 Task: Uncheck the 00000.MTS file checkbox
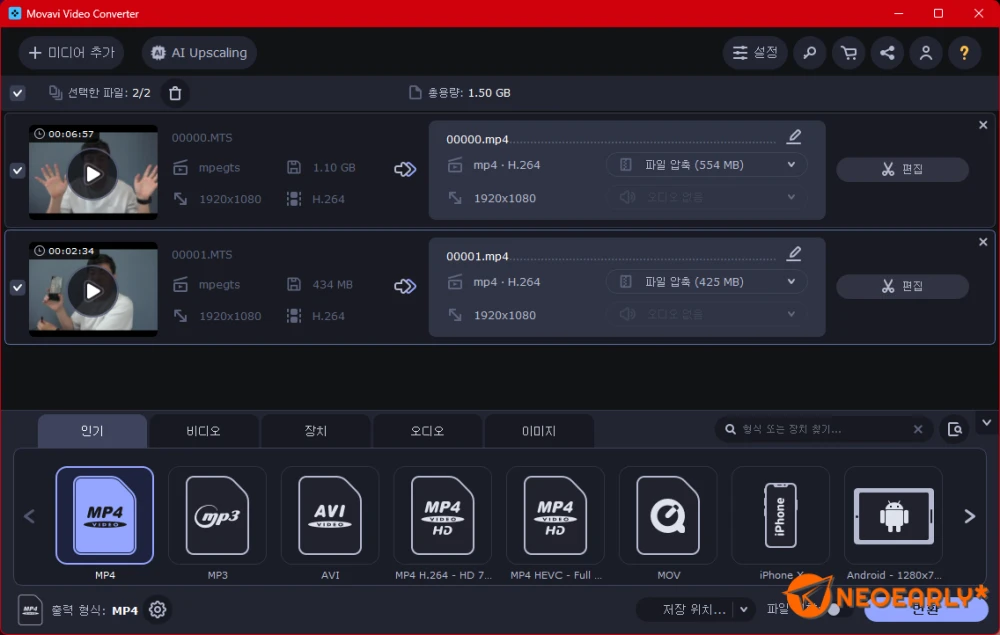[17, 170]
